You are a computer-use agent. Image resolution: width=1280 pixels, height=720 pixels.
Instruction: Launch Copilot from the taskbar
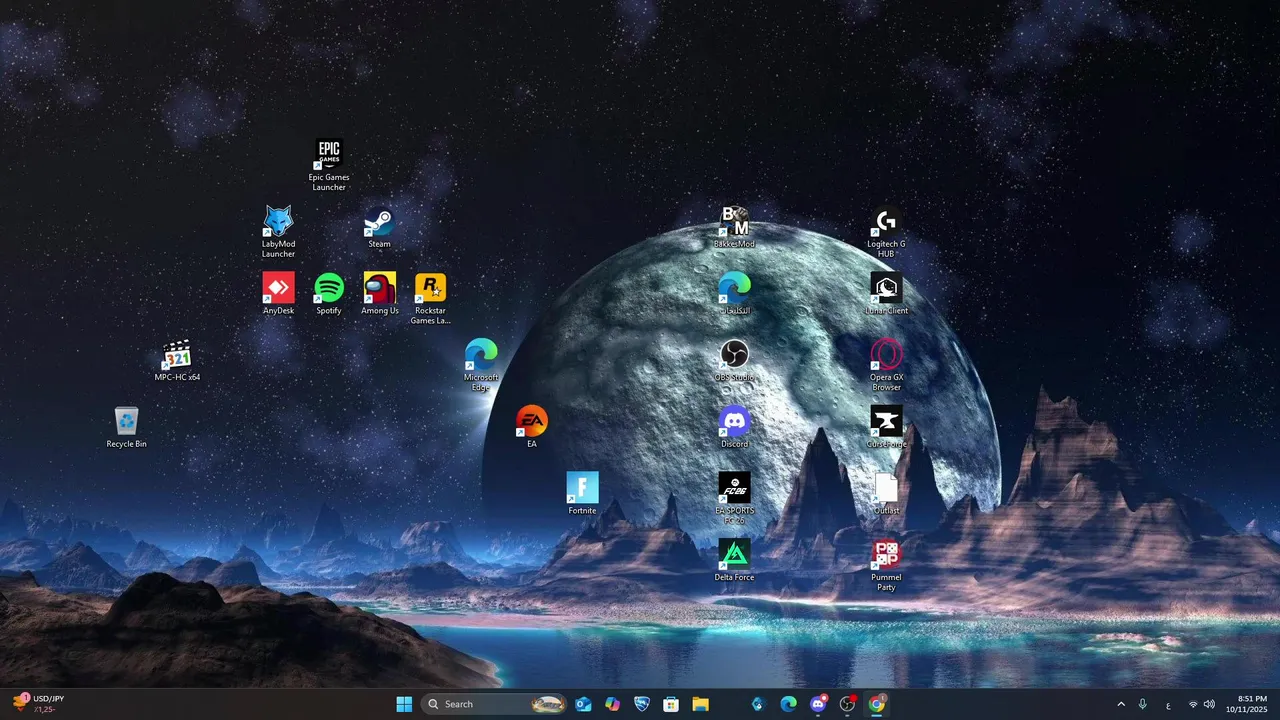[612, 704]
